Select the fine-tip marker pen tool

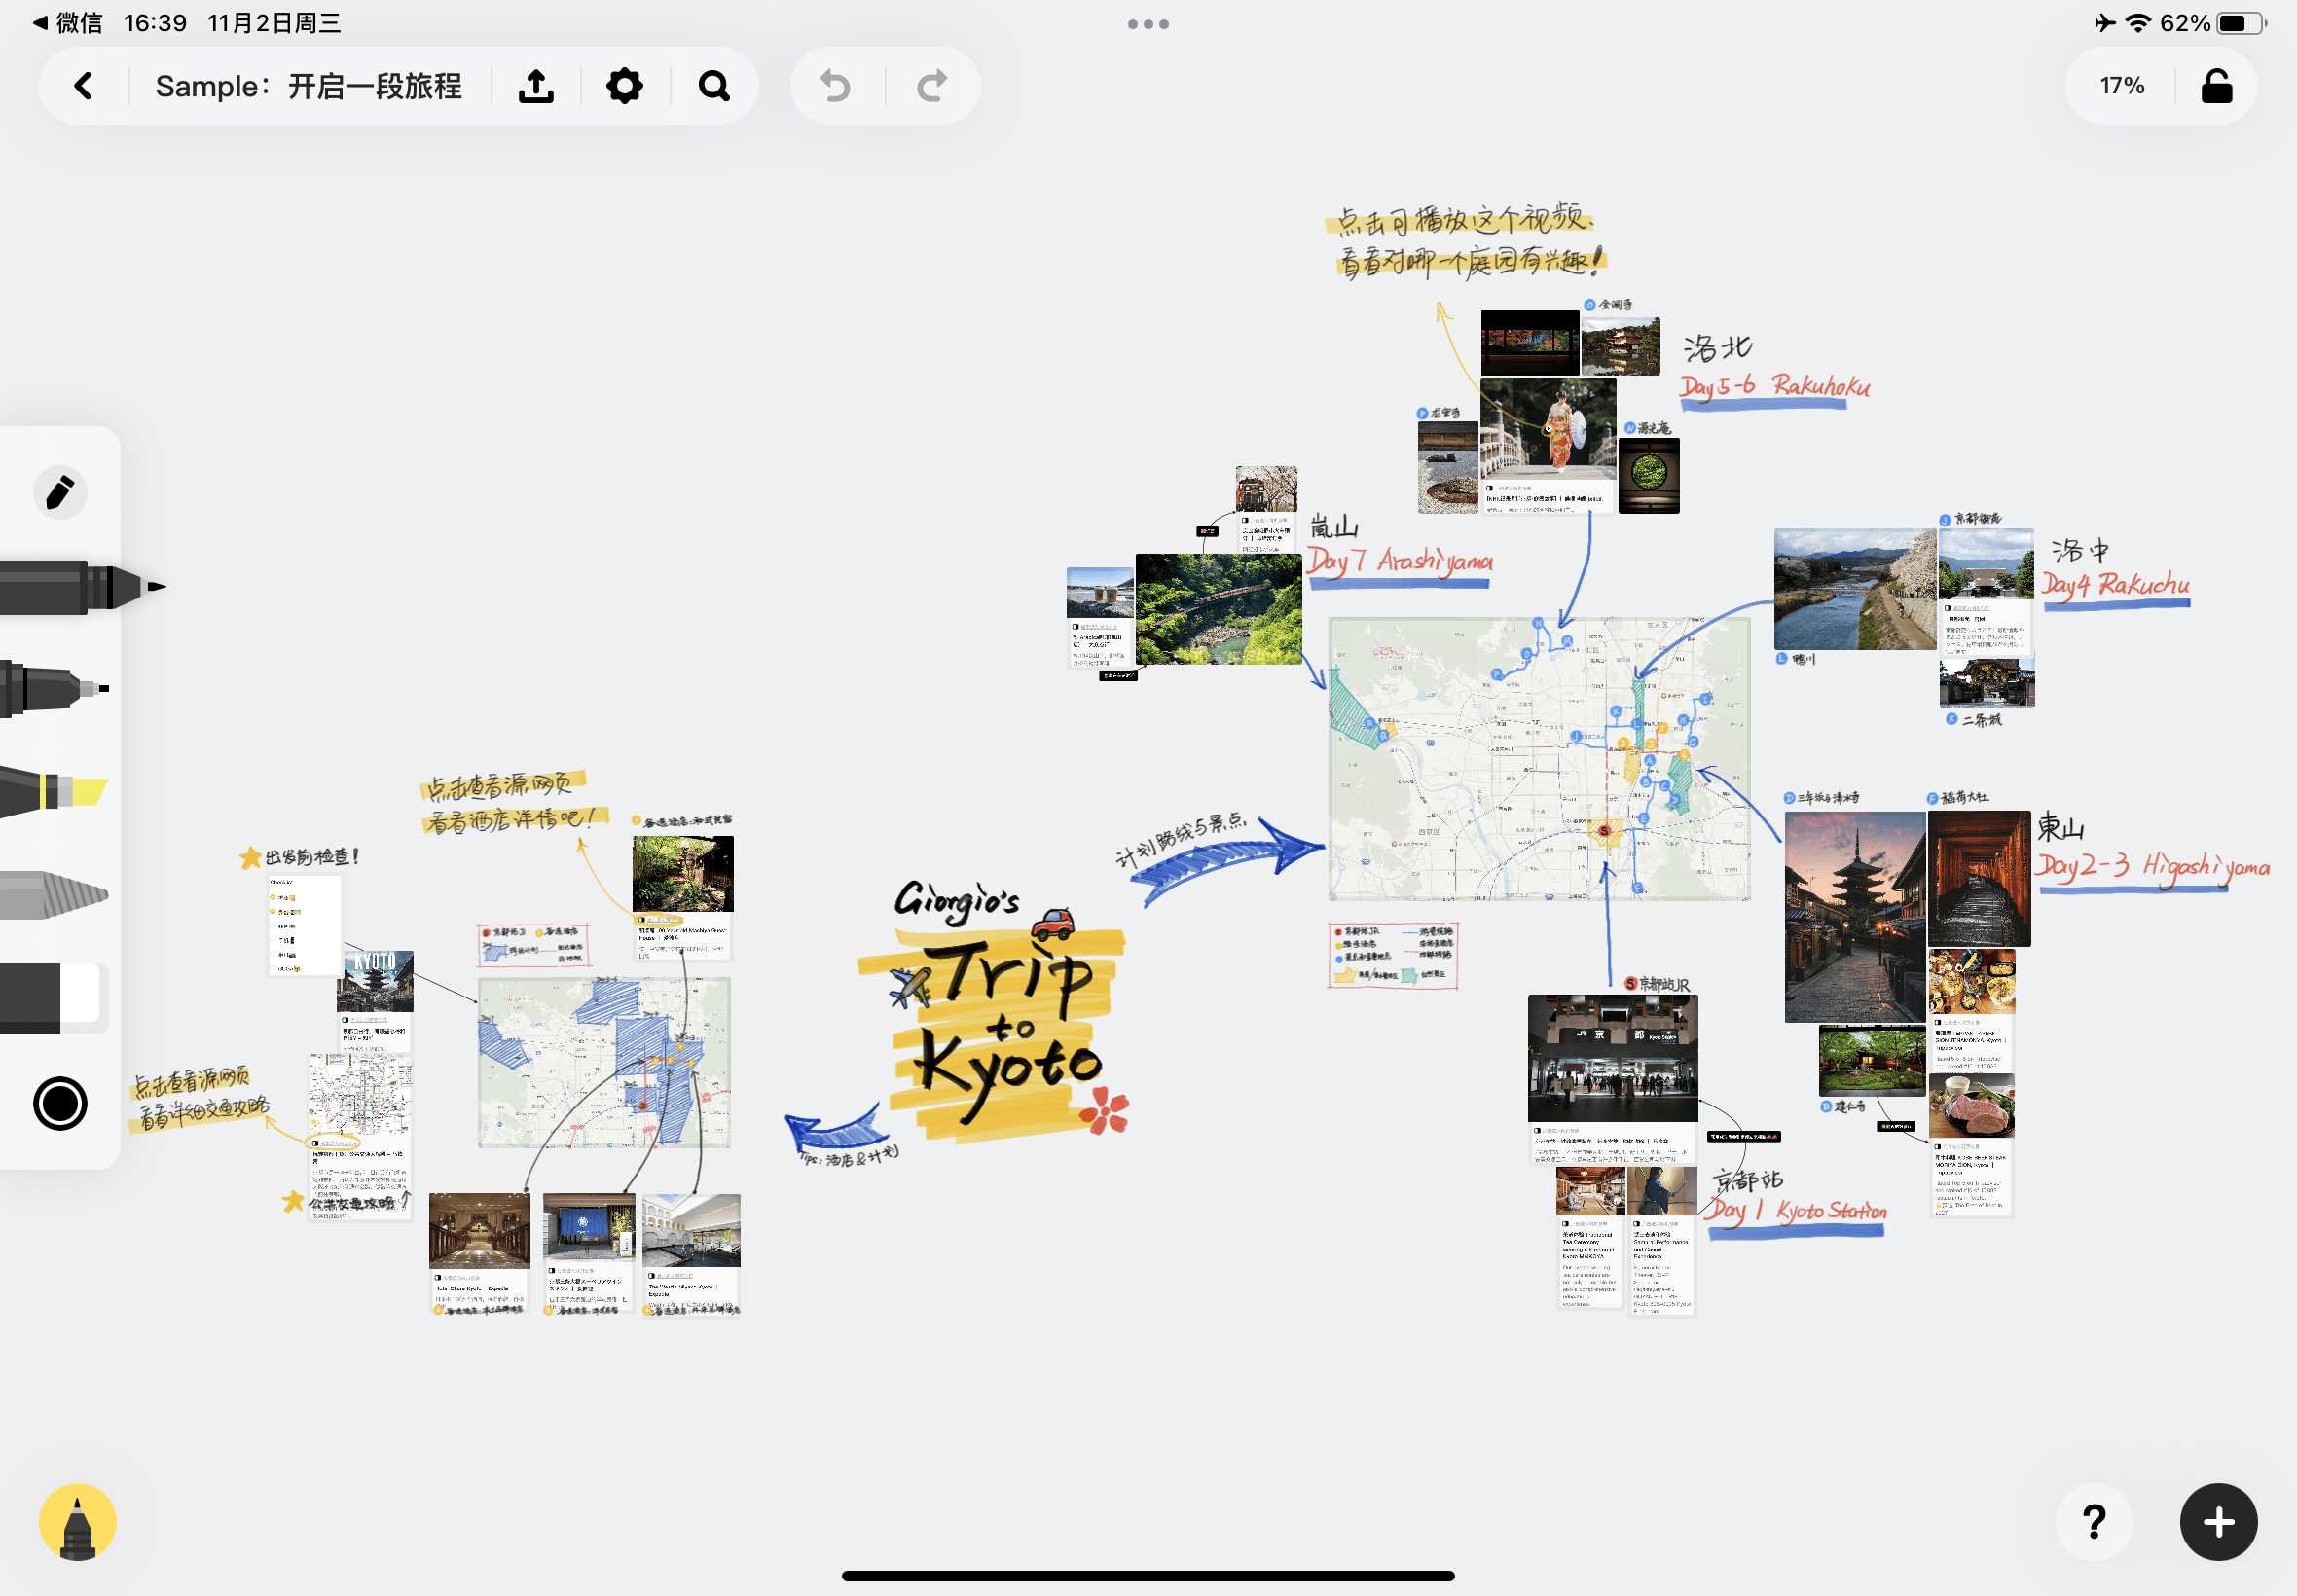(55, 688)
